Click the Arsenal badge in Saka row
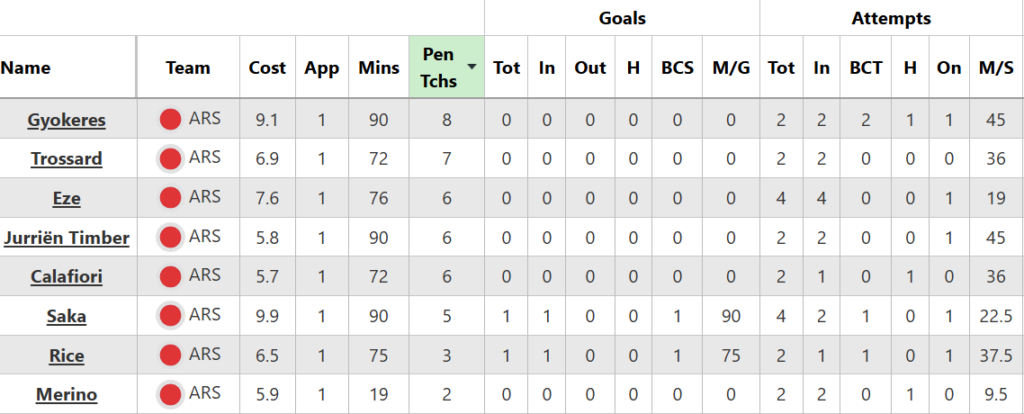Image resolution: width=1024 pixels, height=414 pixels. [171, 316]
